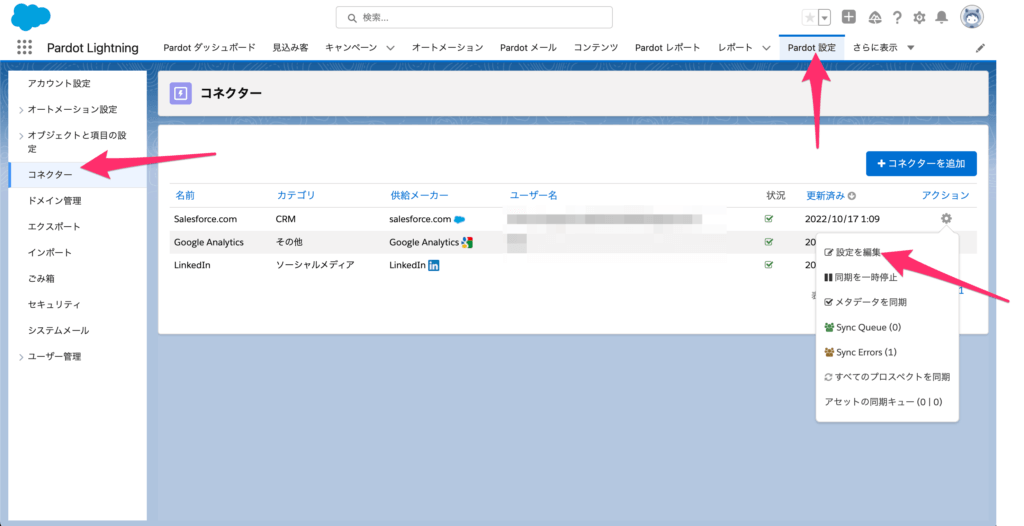Open the App Launcher grid icon
The width and height of the screenshot is (1024, 526).
coord(24,47)
